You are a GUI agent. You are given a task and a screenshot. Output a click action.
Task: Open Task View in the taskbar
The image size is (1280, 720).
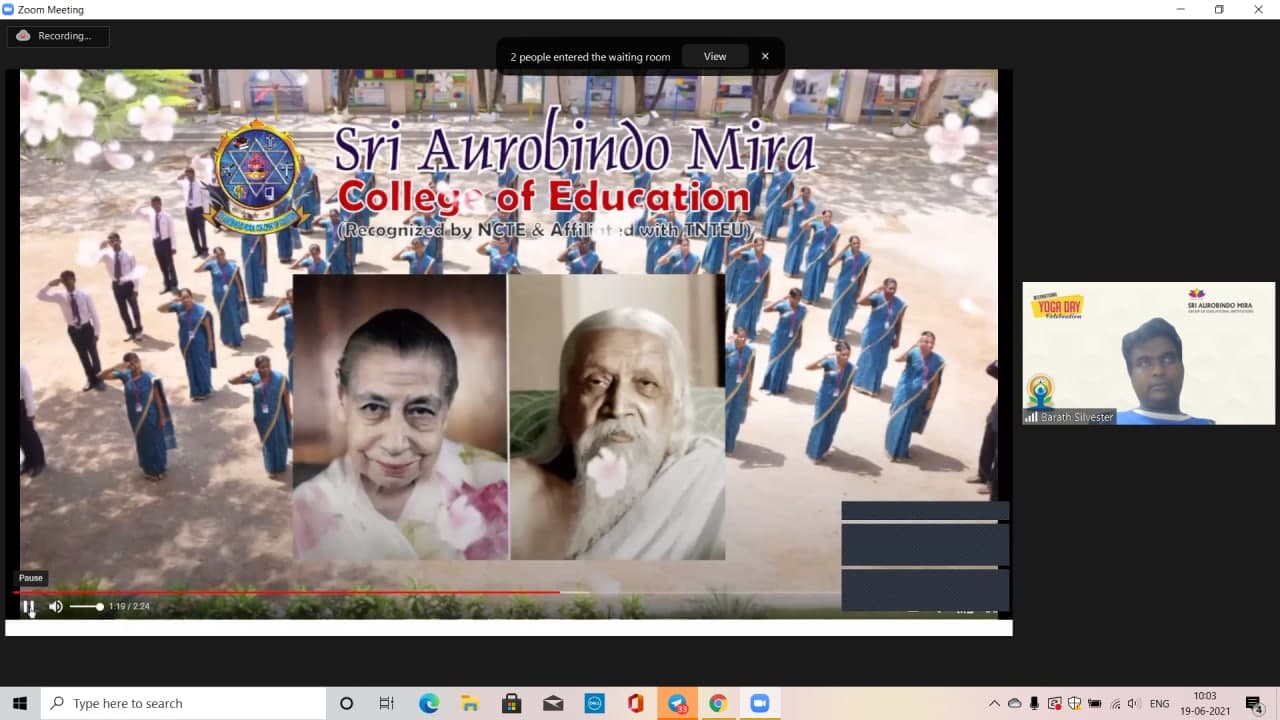[387, 704]
